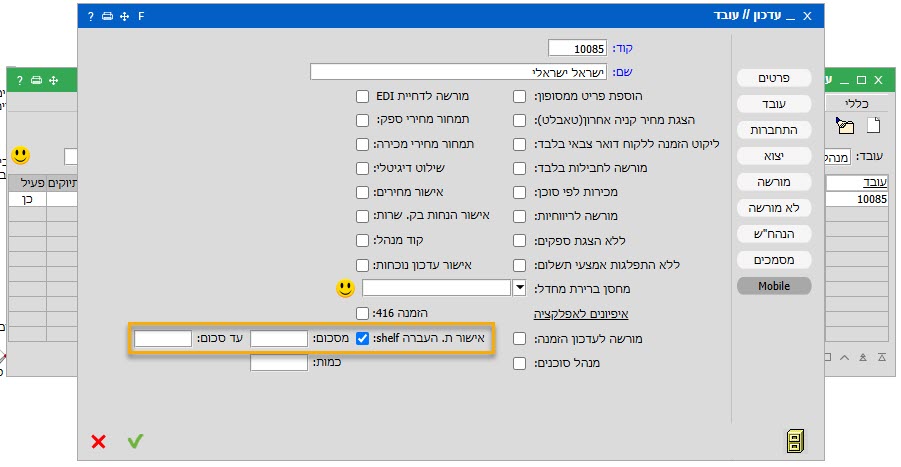Screen dimensions: 901x467
Task: Click the print icon in blue title bar
Action: tap(105, 17)
